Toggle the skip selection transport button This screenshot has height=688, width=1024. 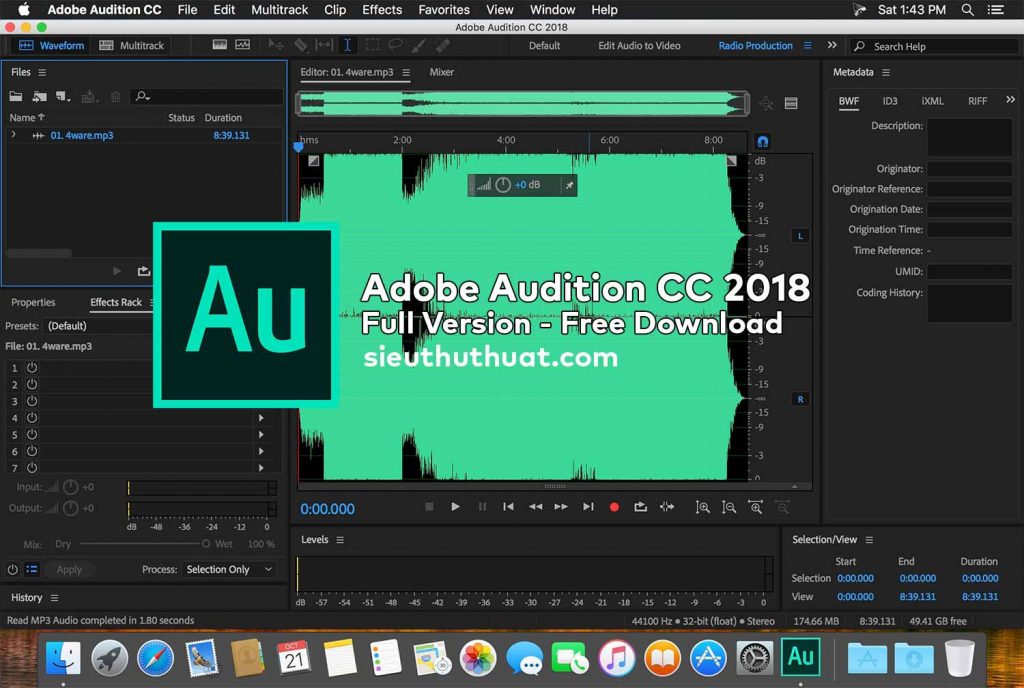tap(667, 507)
